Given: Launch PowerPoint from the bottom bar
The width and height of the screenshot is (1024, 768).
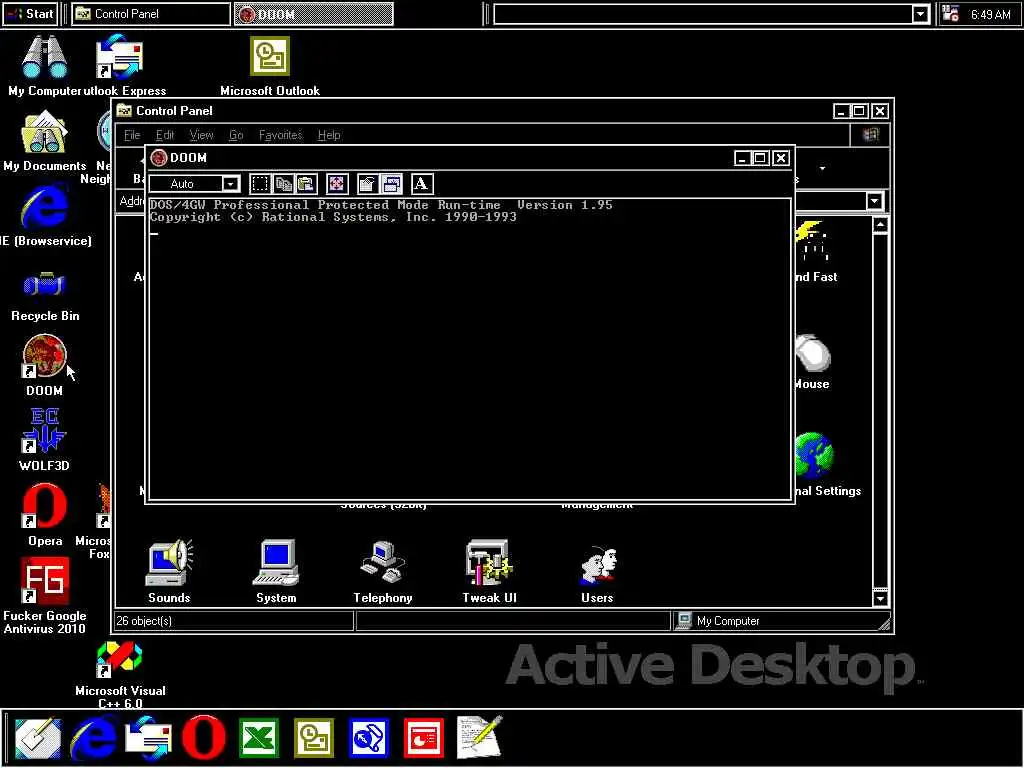Looking at the screenshot, I should [x=424, y=738].
